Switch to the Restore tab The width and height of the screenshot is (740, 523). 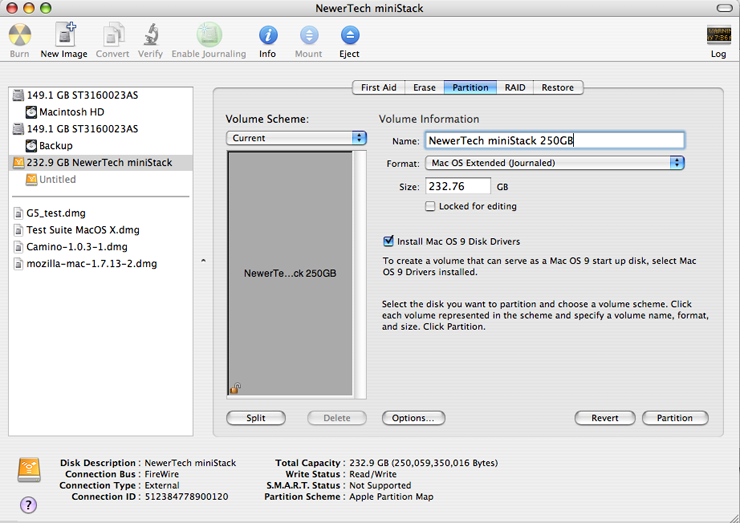click(x=558, y=88)
